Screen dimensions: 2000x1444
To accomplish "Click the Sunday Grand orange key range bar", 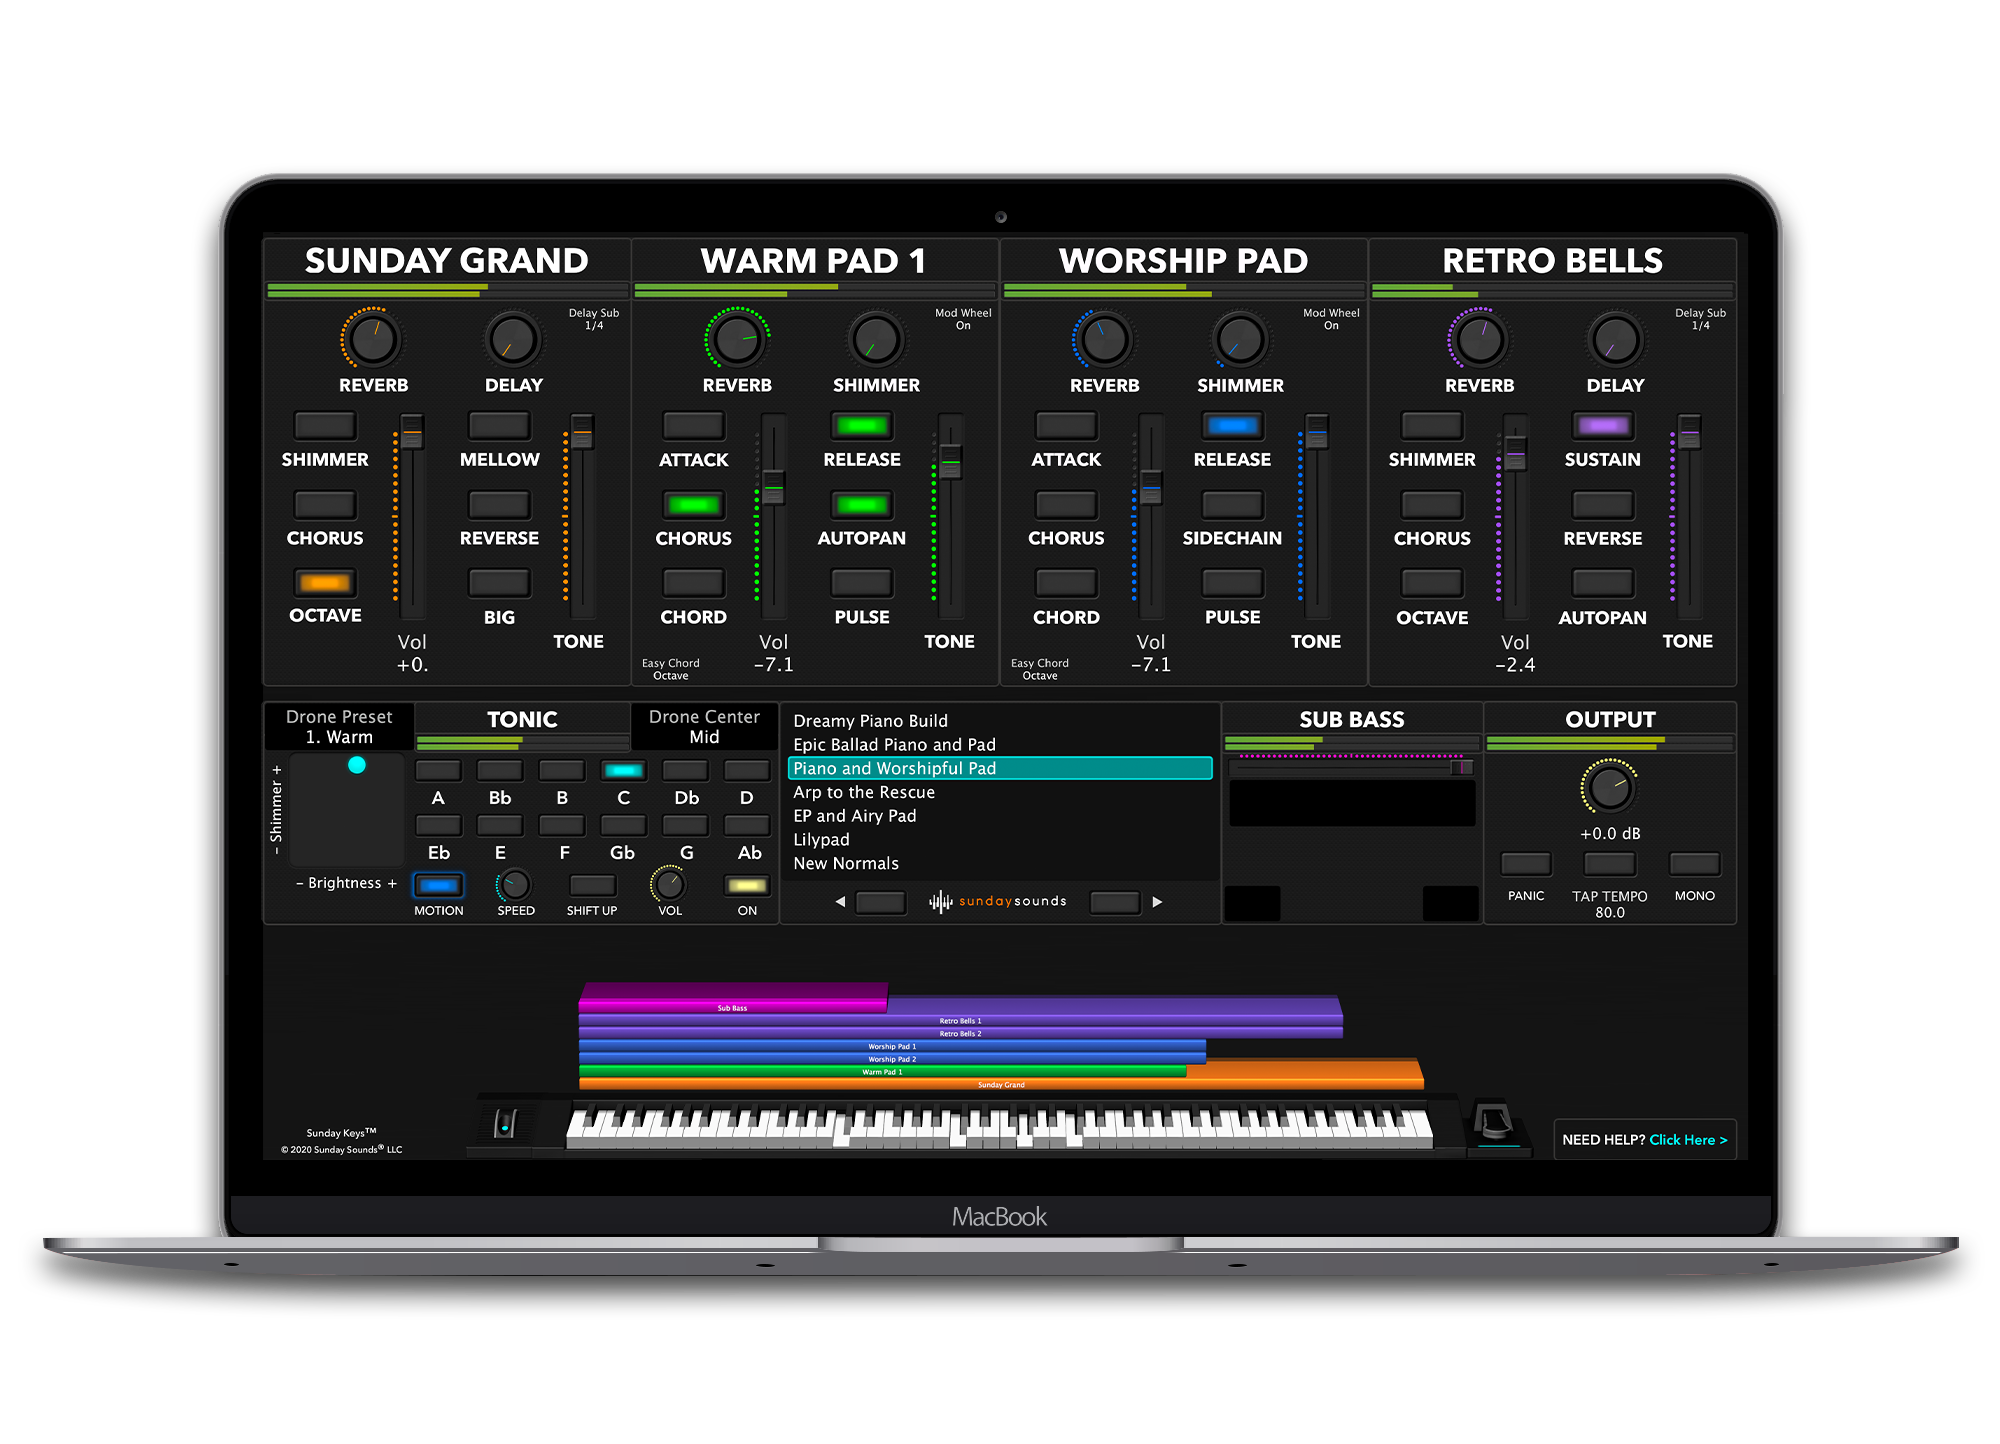I will click(x=1001, y=1083).
